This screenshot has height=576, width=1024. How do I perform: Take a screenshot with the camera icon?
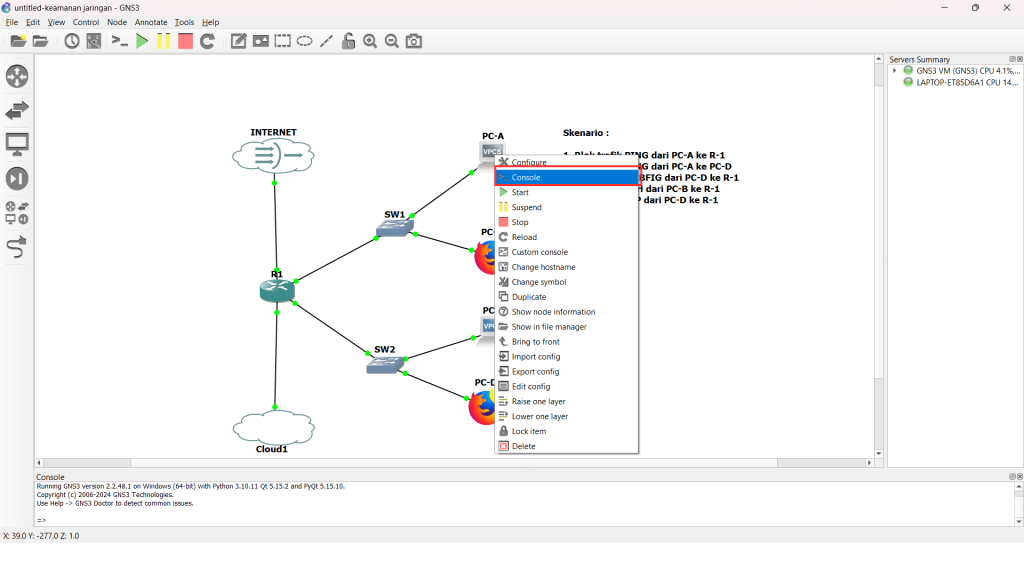[414, 41]
